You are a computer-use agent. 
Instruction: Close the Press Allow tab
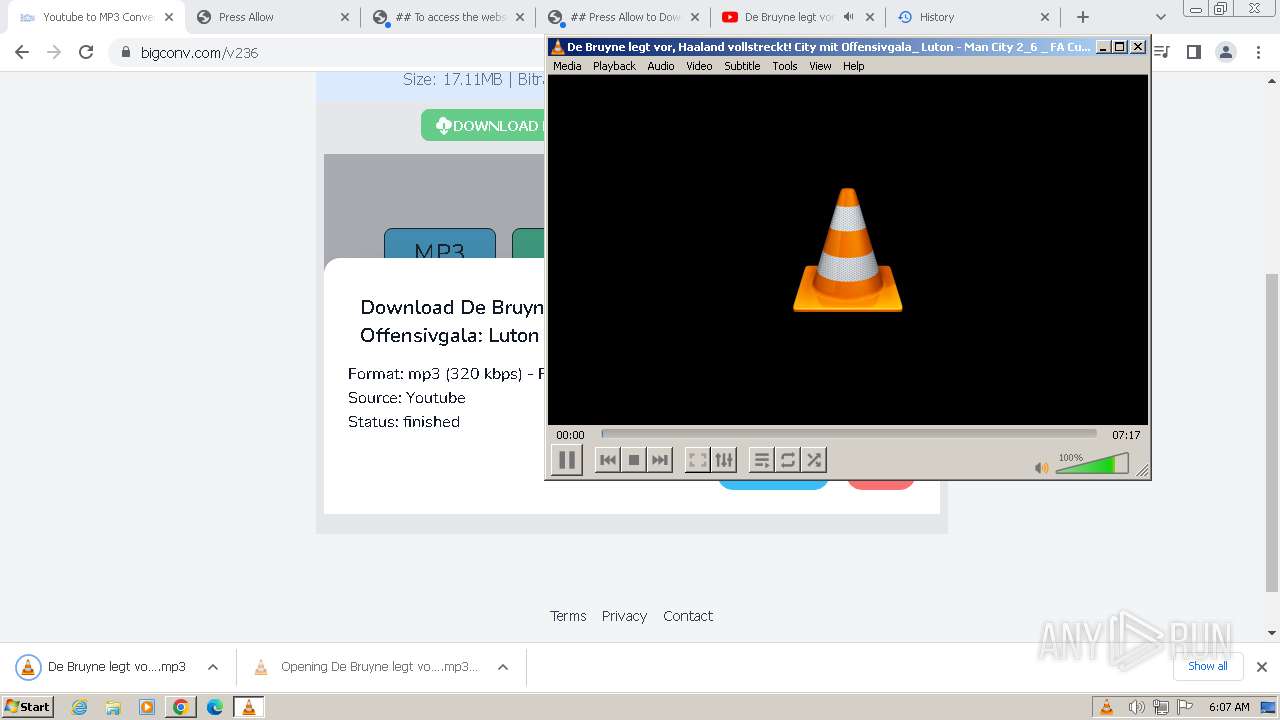[345, 17]
